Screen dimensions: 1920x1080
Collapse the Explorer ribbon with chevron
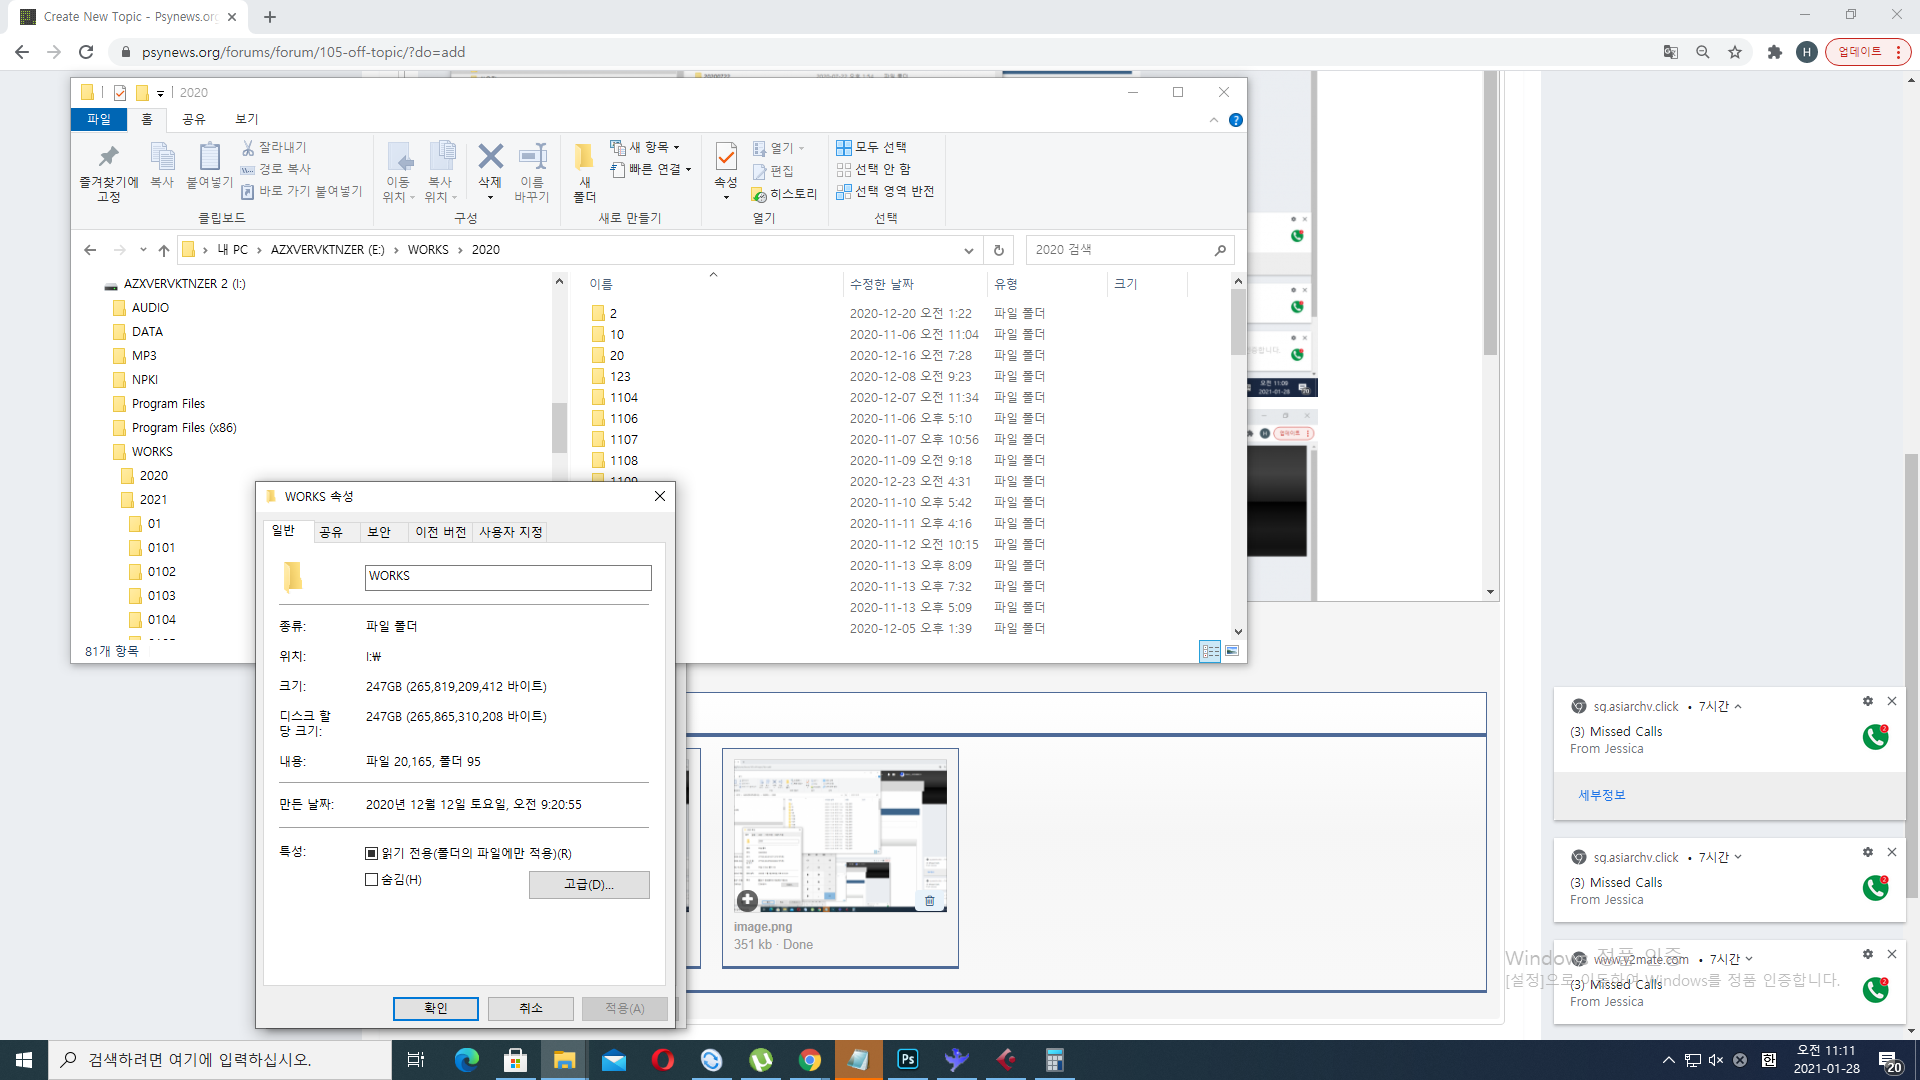click(1213, 120)
